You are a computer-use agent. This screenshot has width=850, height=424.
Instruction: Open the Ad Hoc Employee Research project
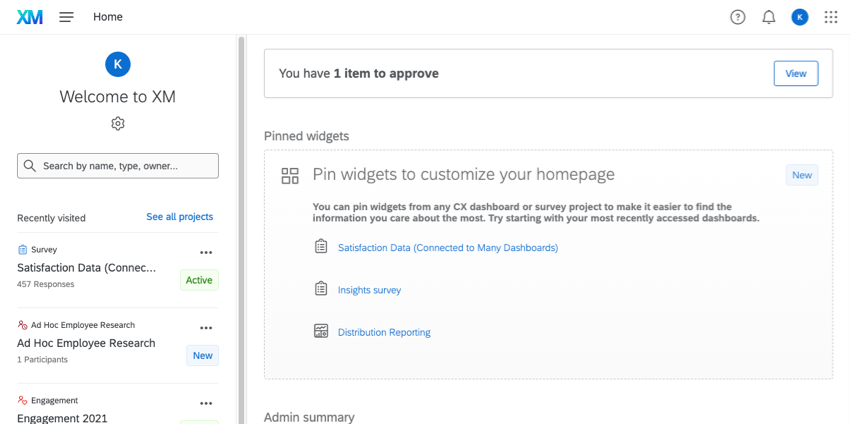coord(86,343)
